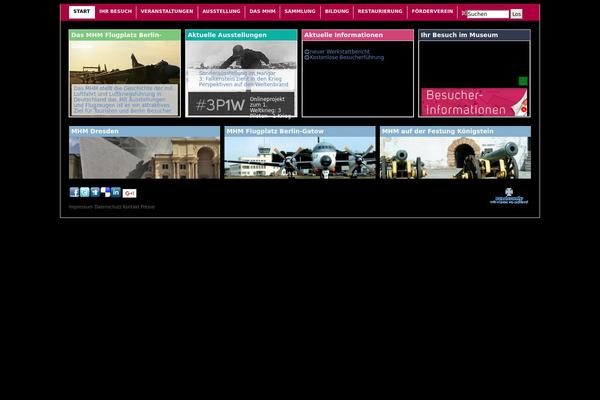Open the MHM Flugplatz Berlin-Gatow airplane image
This screenshot has height=400, width=600.
[x=300, y=158]
